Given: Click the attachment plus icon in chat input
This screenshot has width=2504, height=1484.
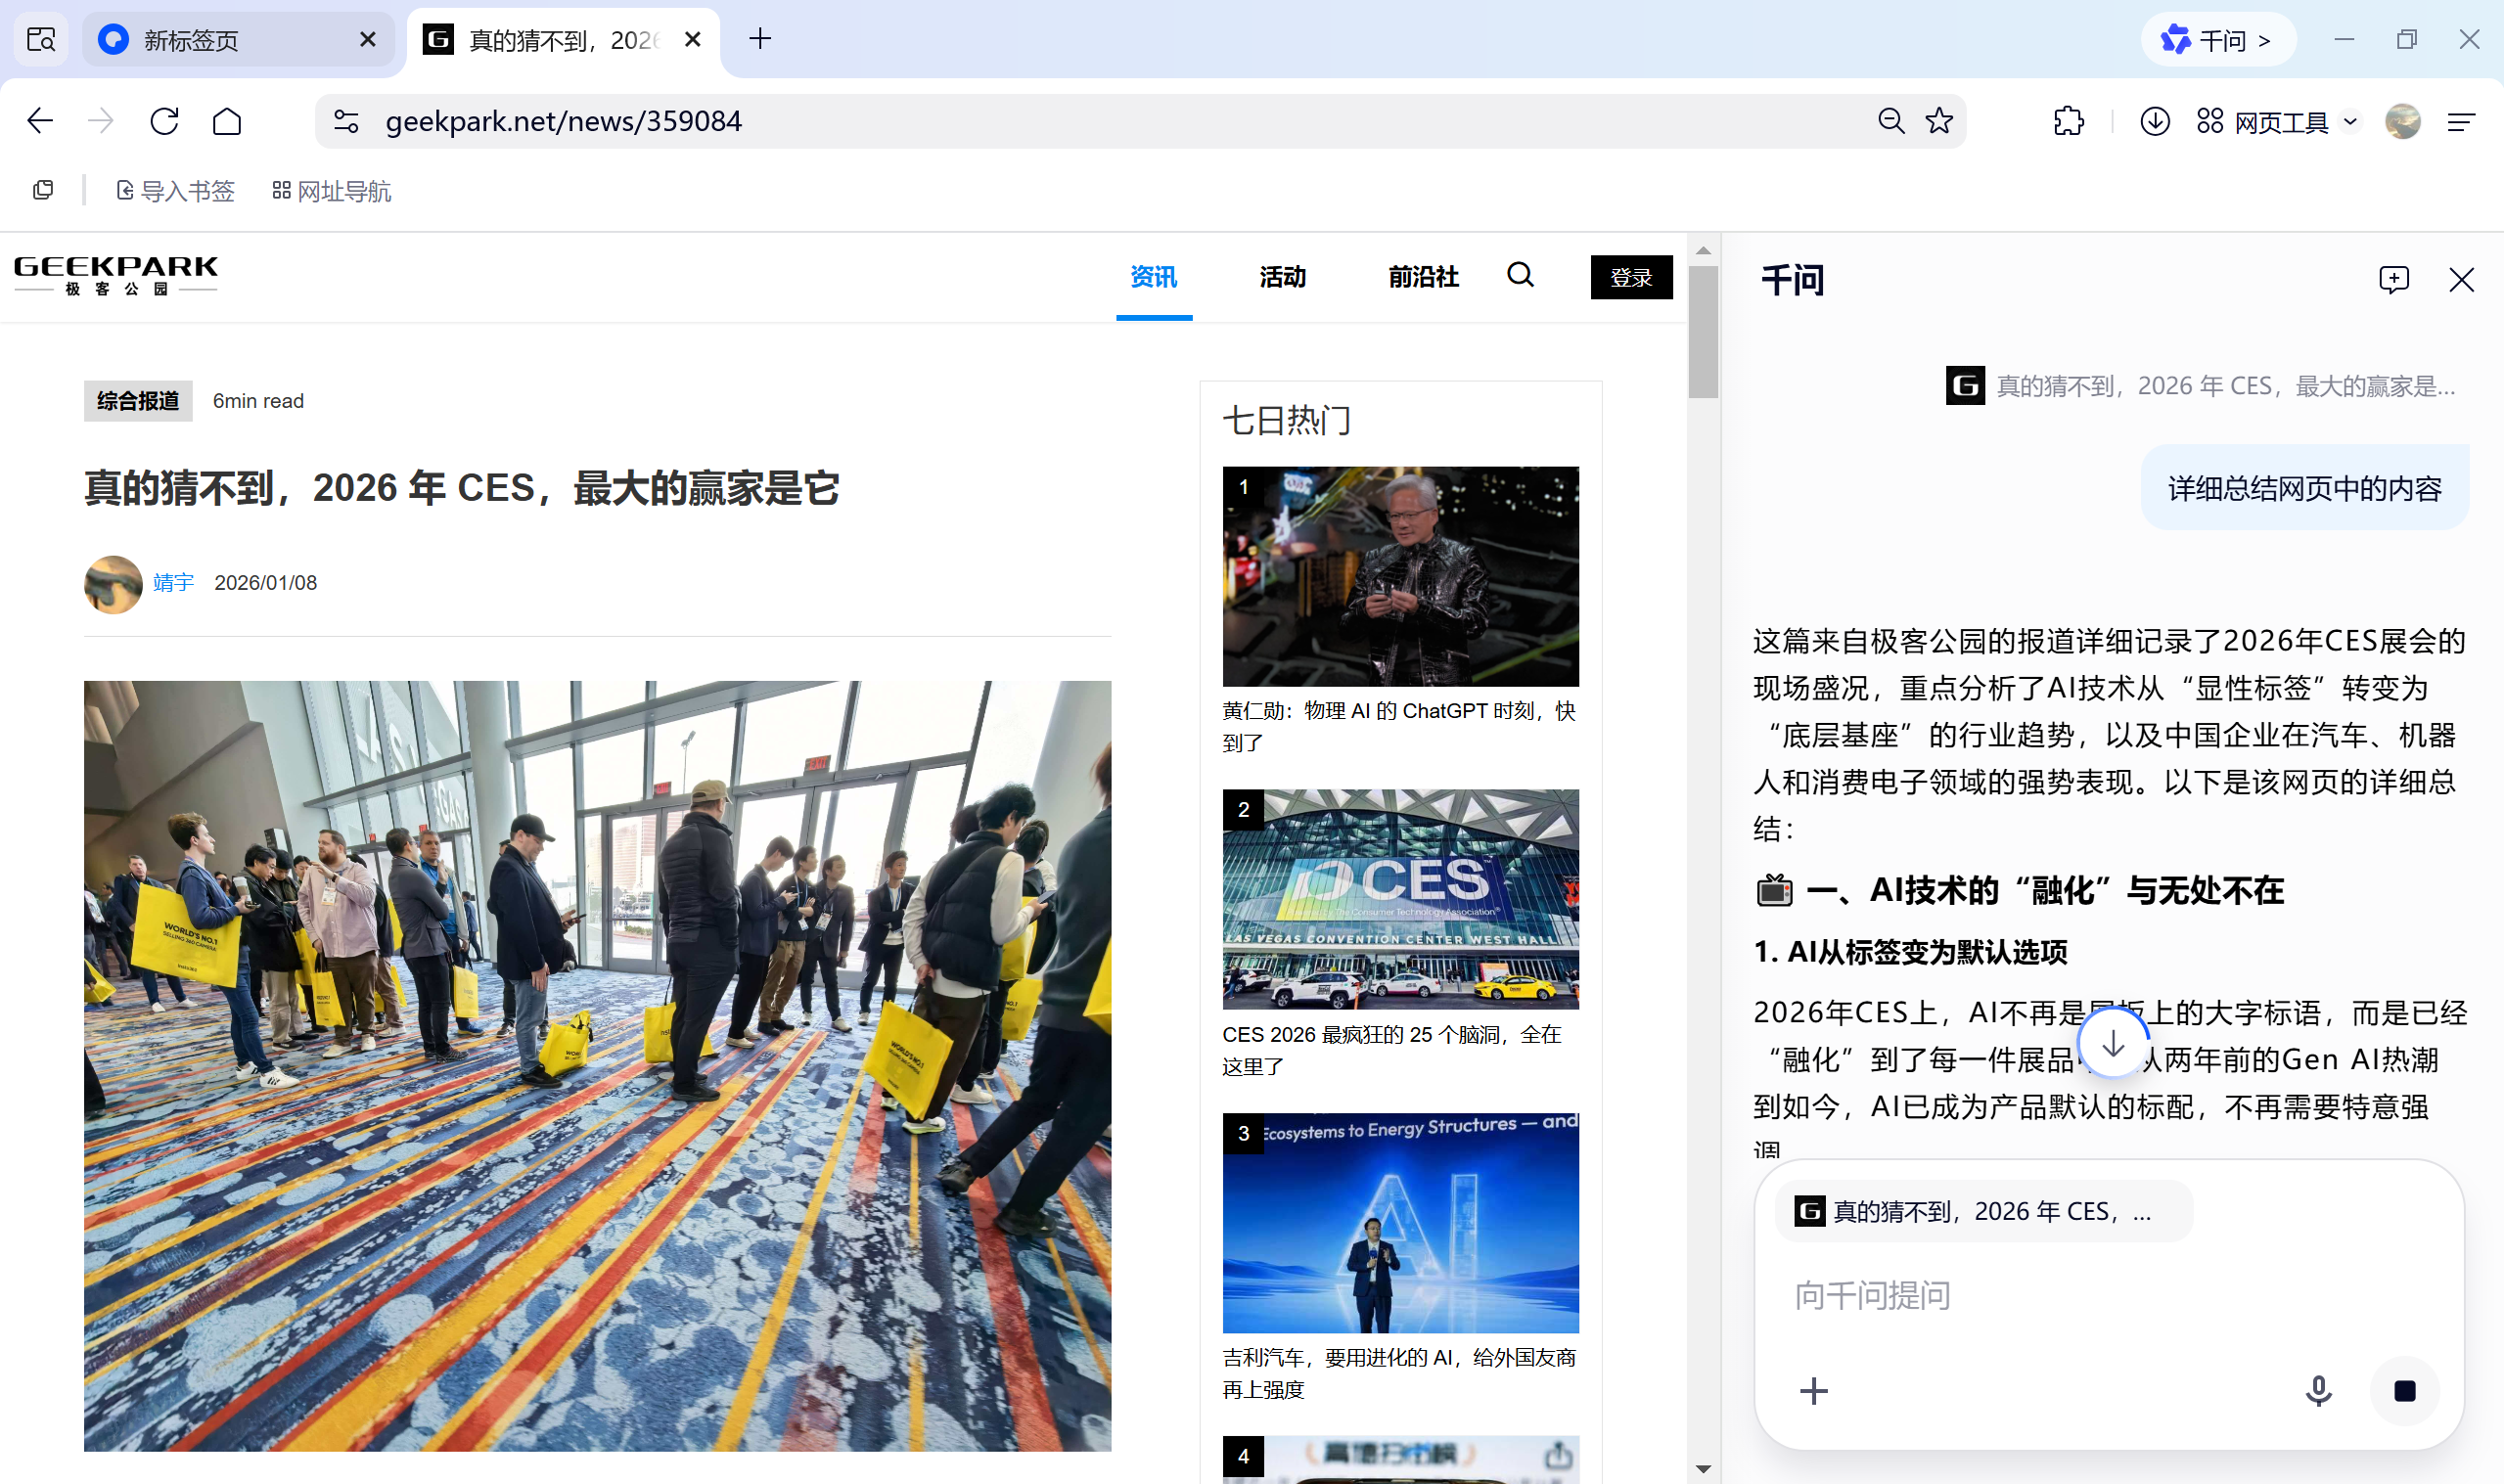Looking at the screenshot, I should [x=1813, y=1390].
